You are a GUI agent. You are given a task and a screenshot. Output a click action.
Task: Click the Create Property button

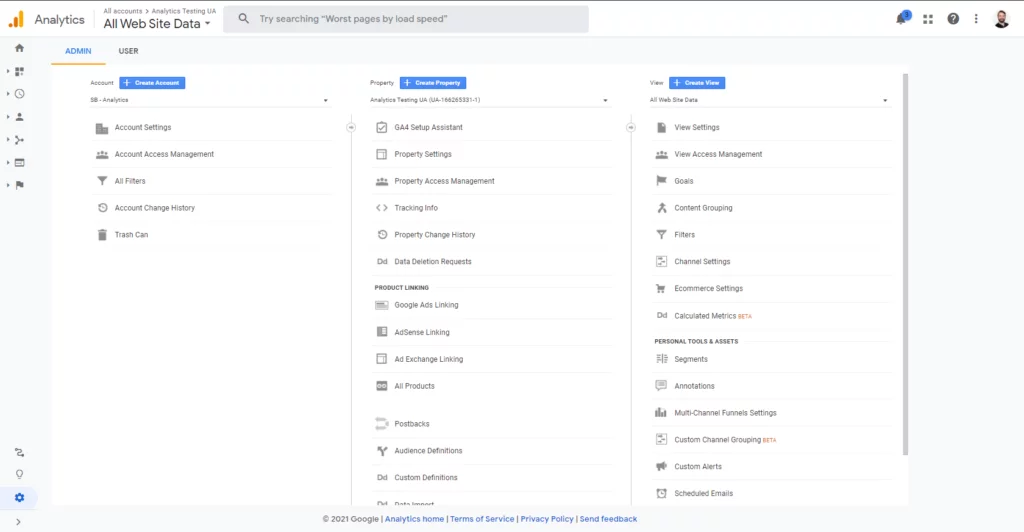pos(433,83)
